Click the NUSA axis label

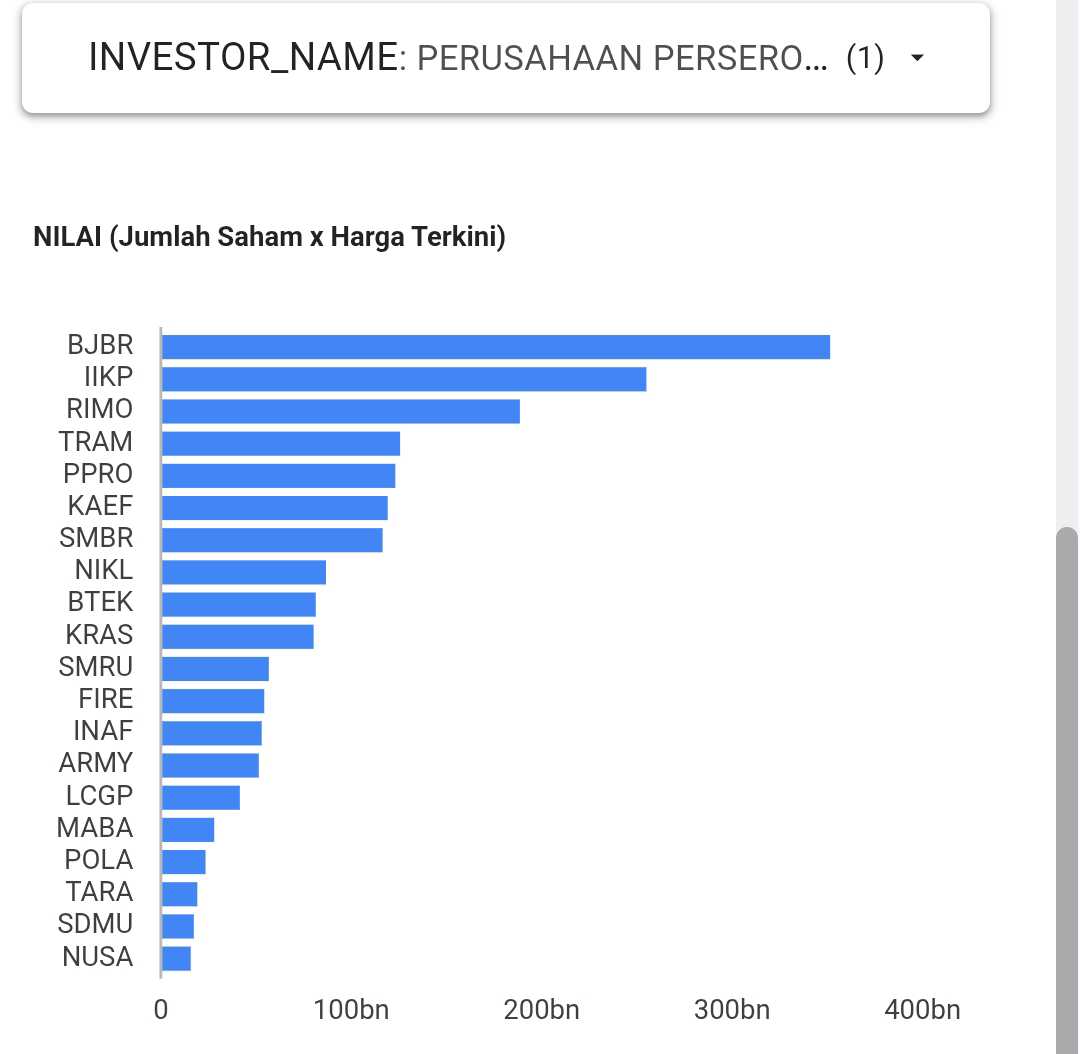click(x=97, y=957)
